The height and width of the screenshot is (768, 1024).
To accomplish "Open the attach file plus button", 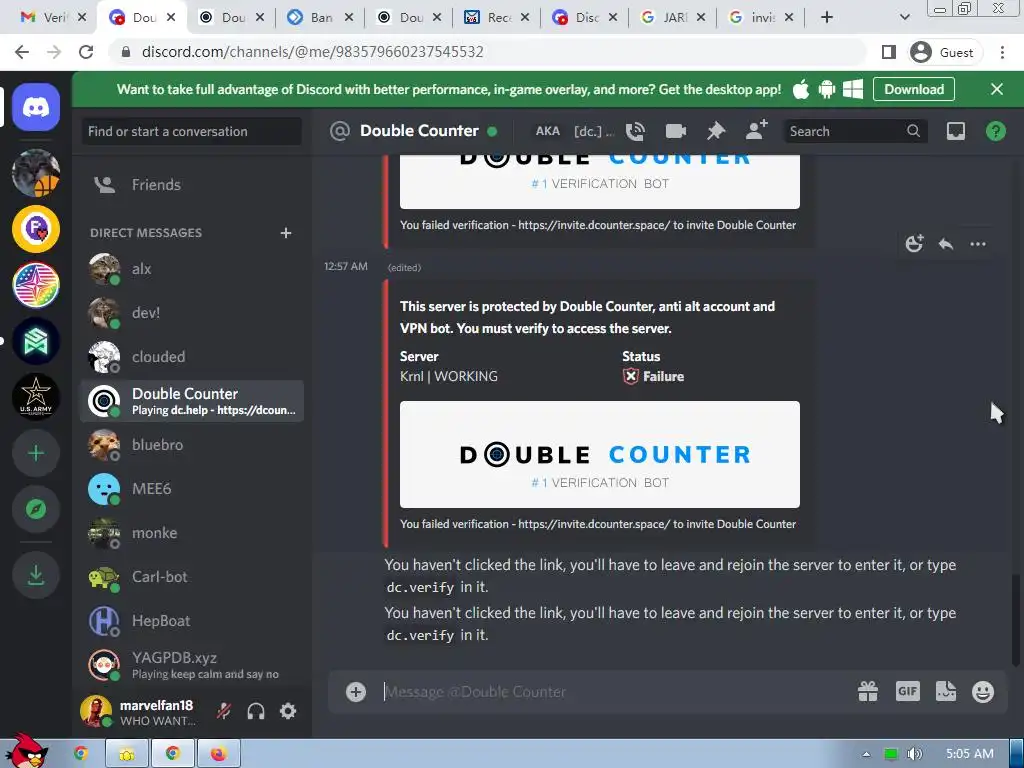I will (356, 692).
